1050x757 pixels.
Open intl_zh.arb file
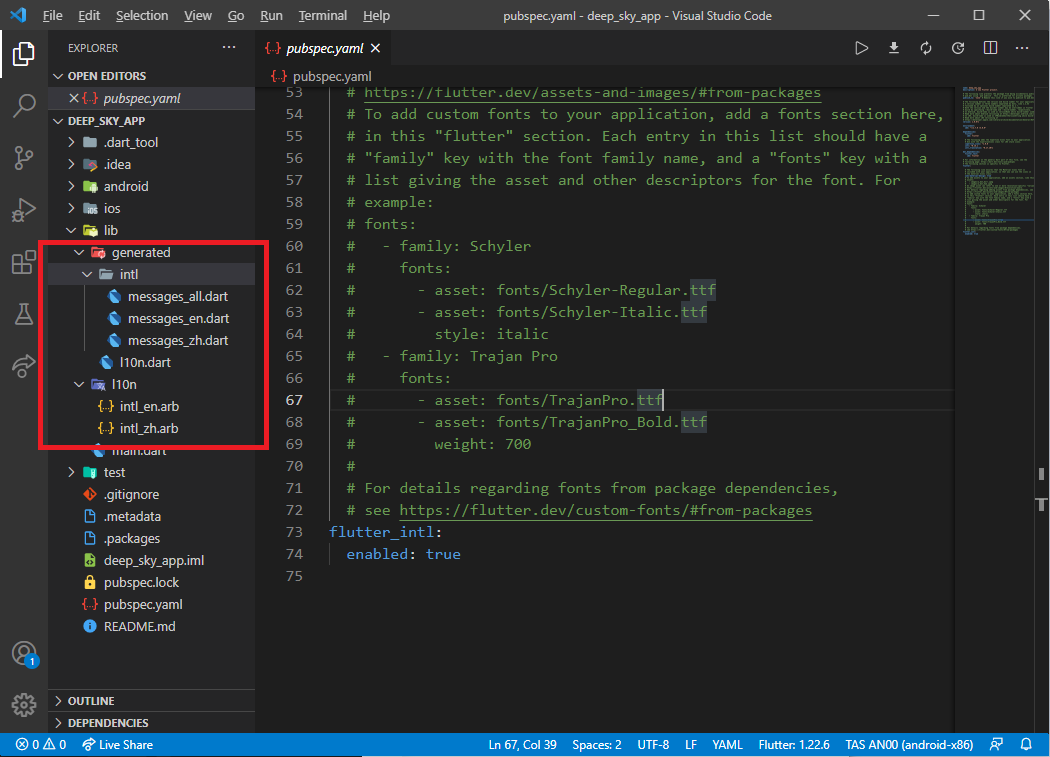[x=151, y=429]
